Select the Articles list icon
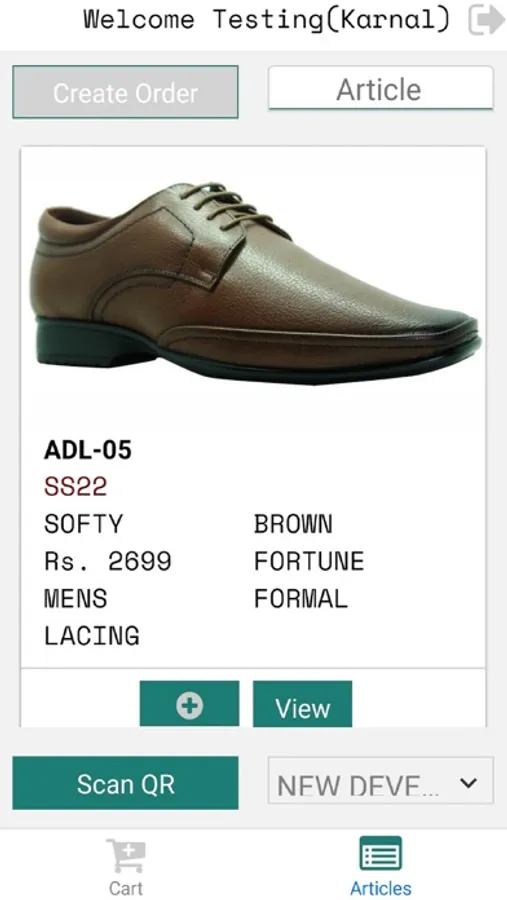 pyautogui.click(x=381, y=854)
